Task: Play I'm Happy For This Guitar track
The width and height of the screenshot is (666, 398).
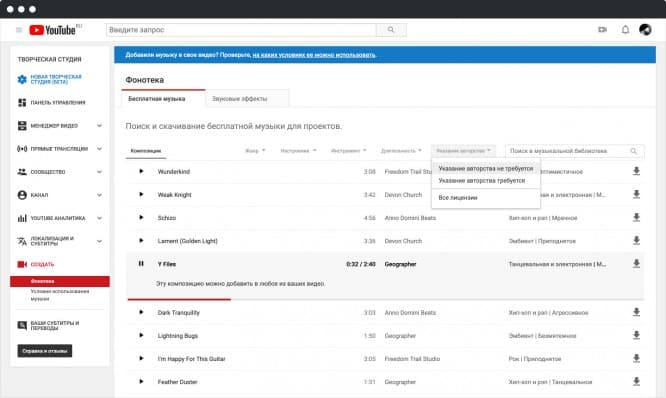Action: (141, 358)
